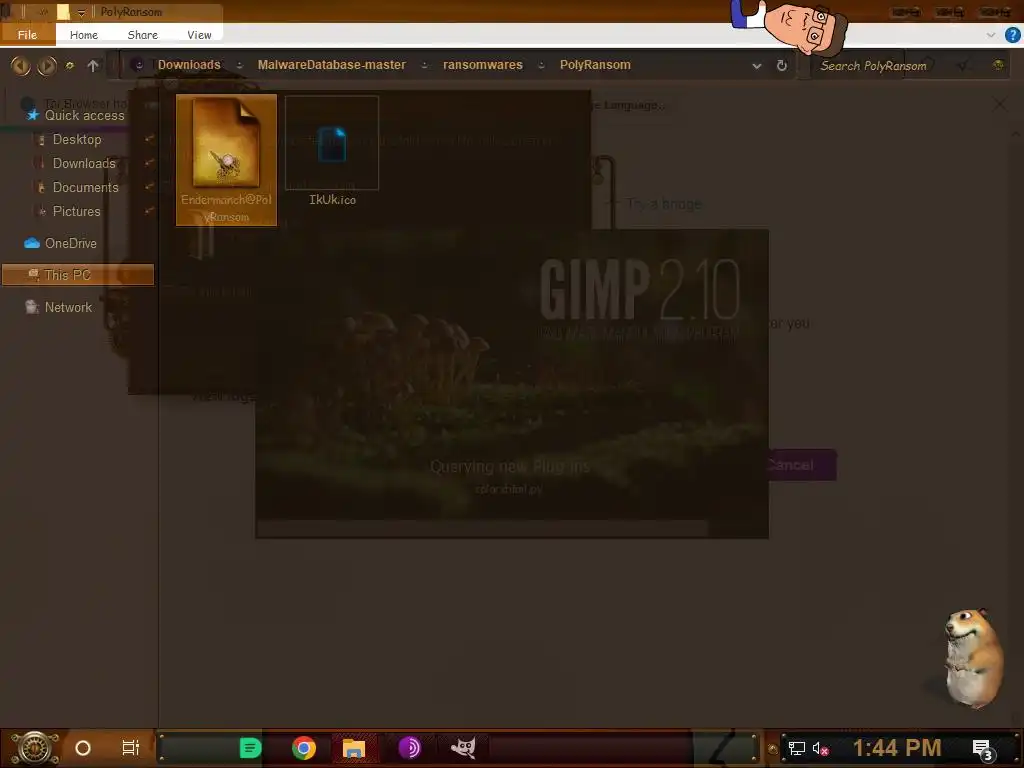Select the Endermanch@PolyRansom file

coord(226,160)
